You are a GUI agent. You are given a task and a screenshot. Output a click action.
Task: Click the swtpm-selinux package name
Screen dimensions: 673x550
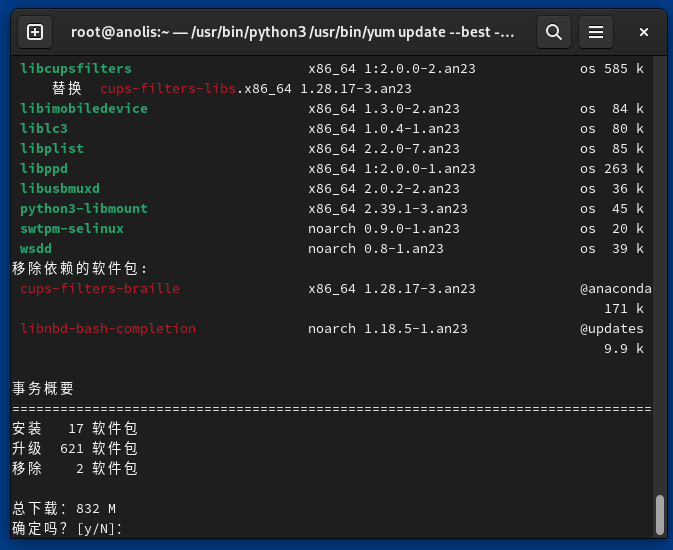71,229
